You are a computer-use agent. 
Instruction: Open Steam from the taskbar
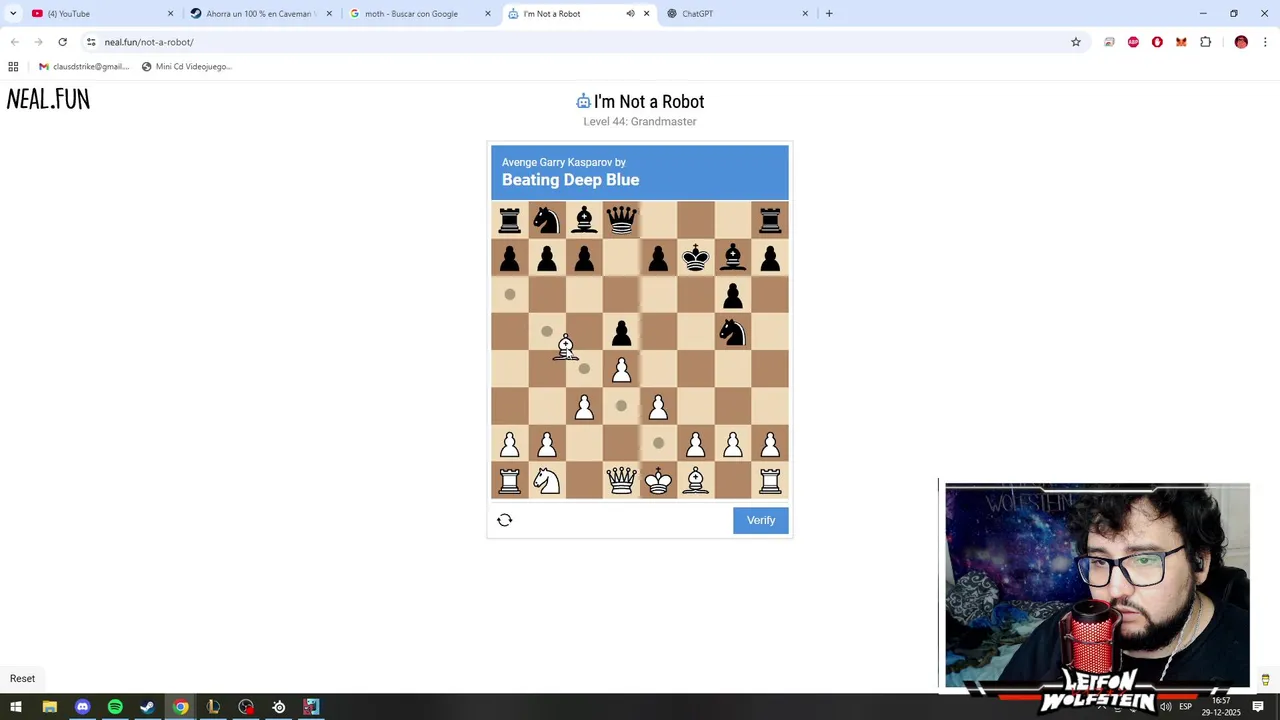[x=147, y=707]
